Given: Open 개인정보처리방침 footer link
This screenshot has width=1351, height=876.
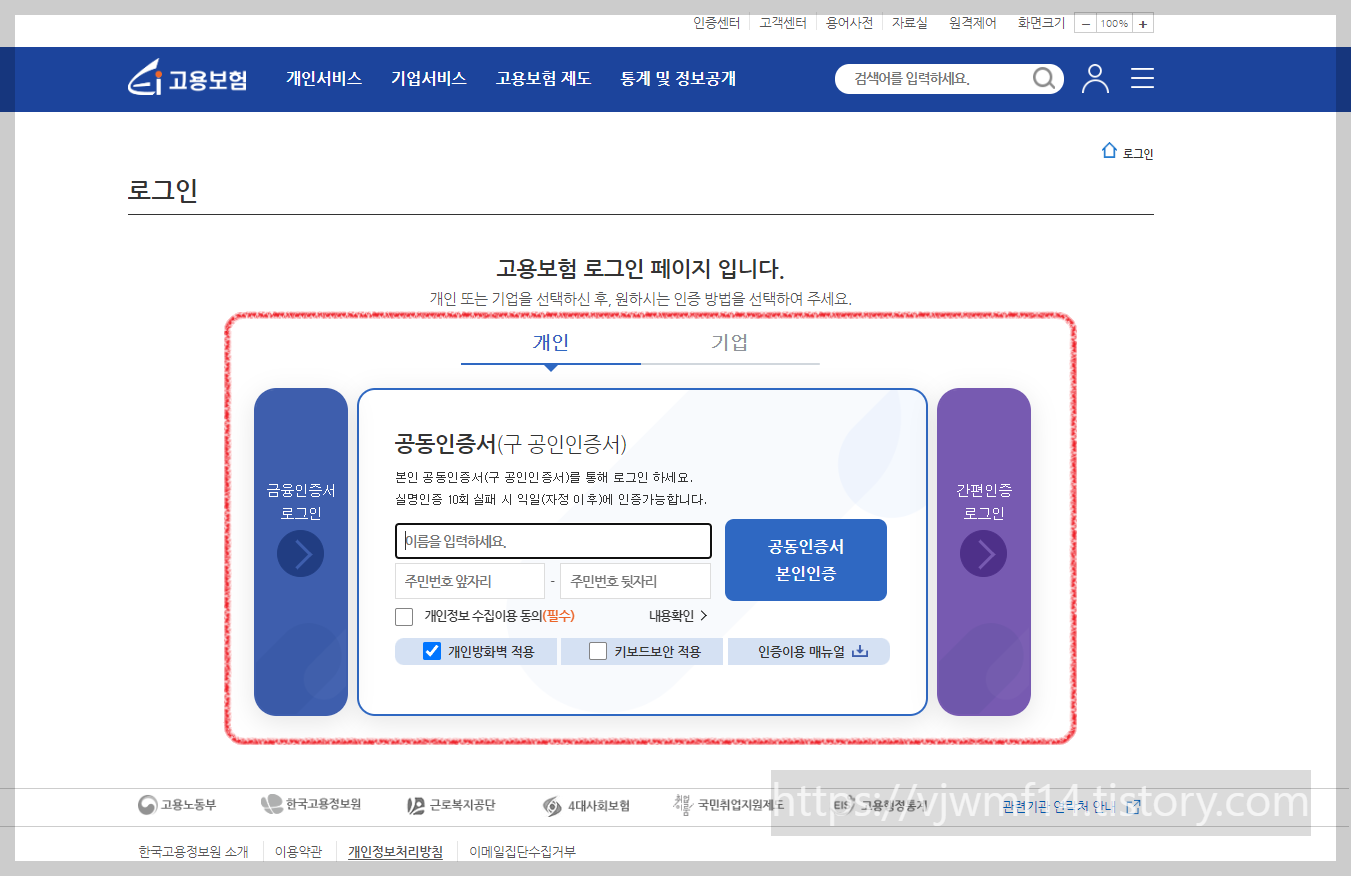Looking at the screenshot, I should click(x=395, y=852).
